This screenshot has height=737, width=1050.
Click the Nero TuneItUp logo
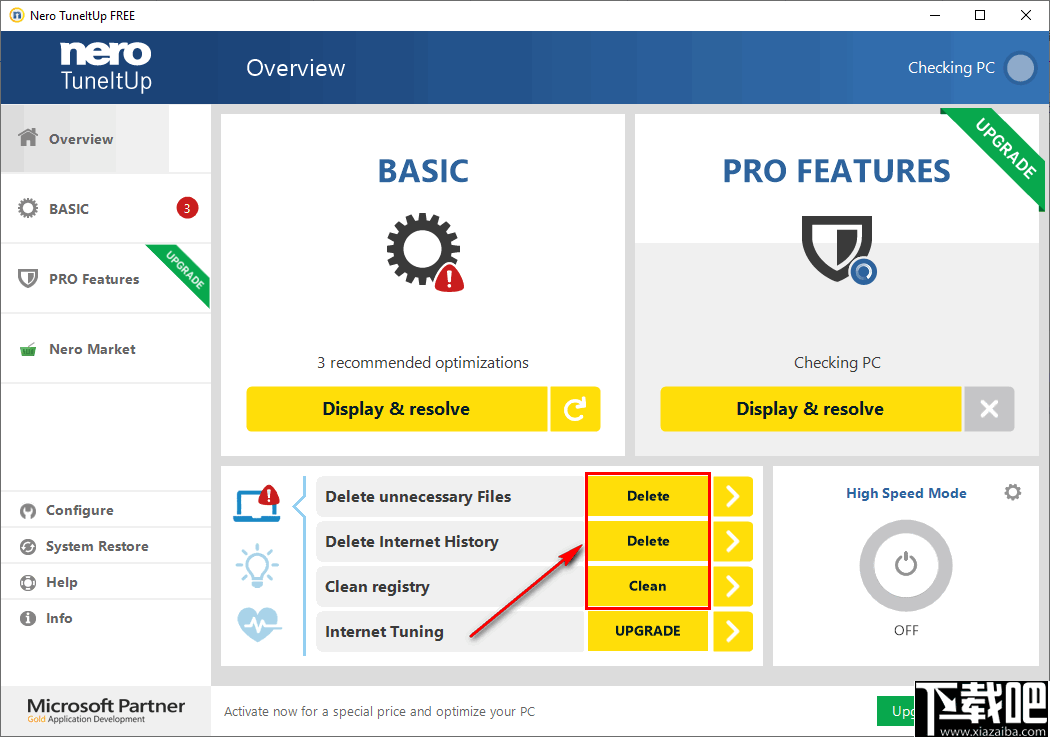[x=106, y=66]
